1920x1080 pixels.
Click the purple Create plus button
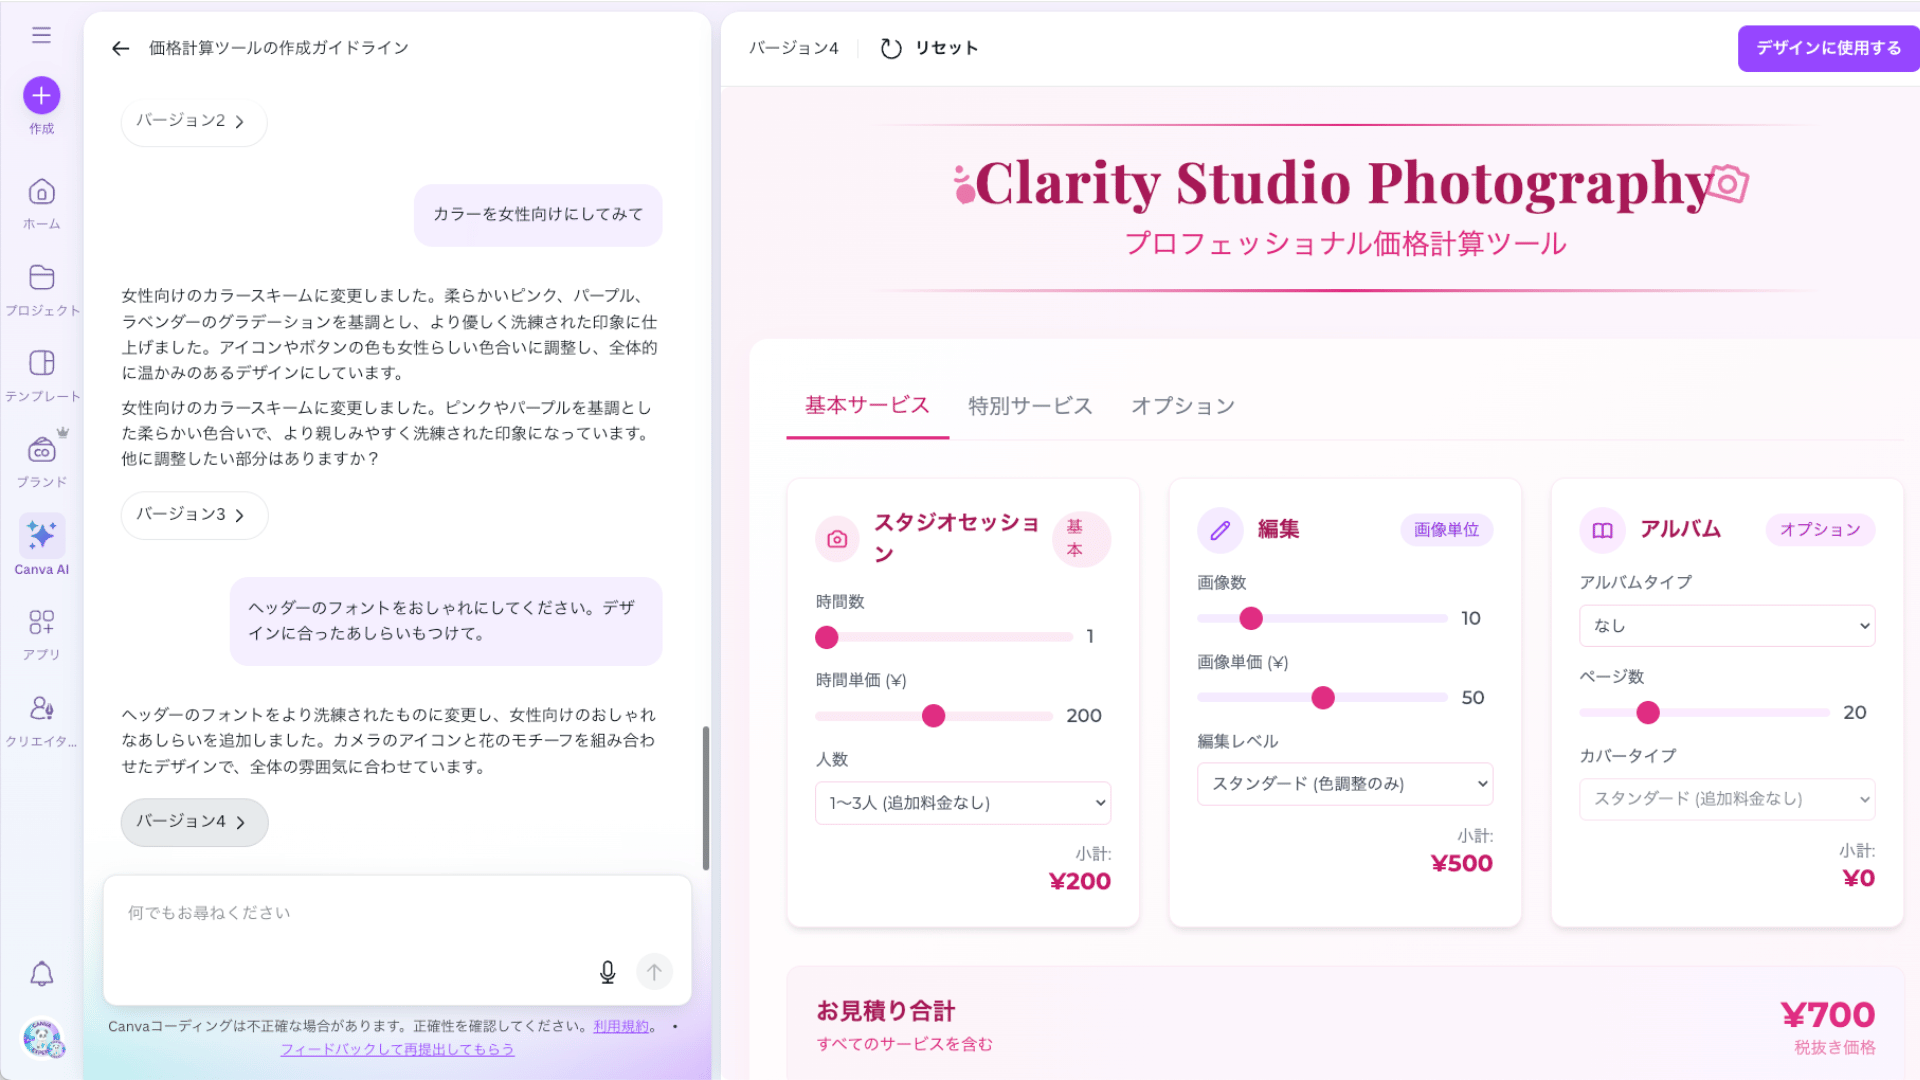(x=41, y=96)
